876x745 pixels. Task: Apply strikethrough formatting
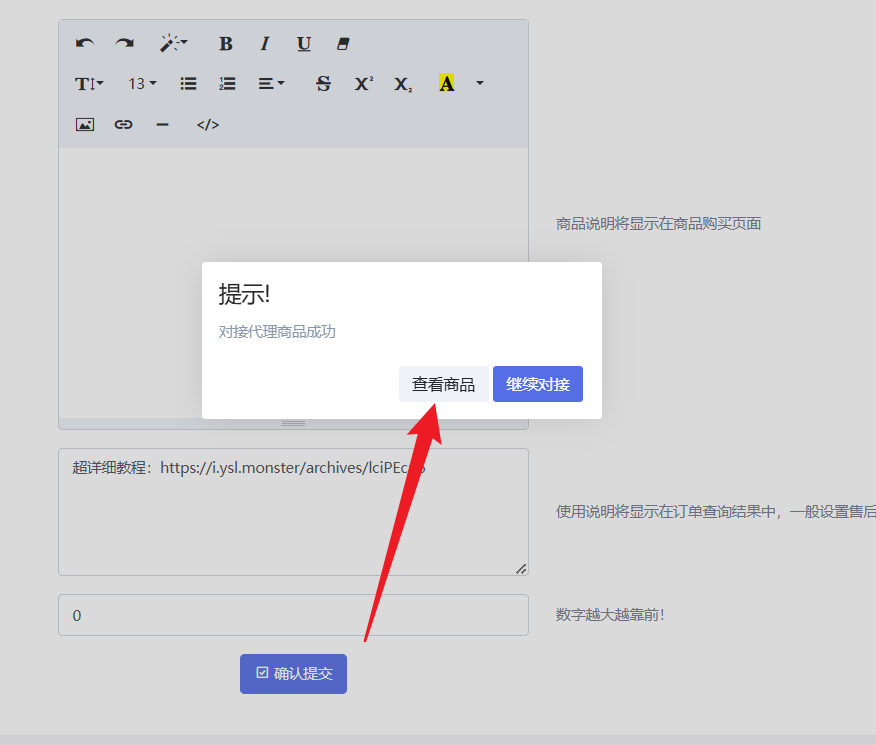[323, 84]
